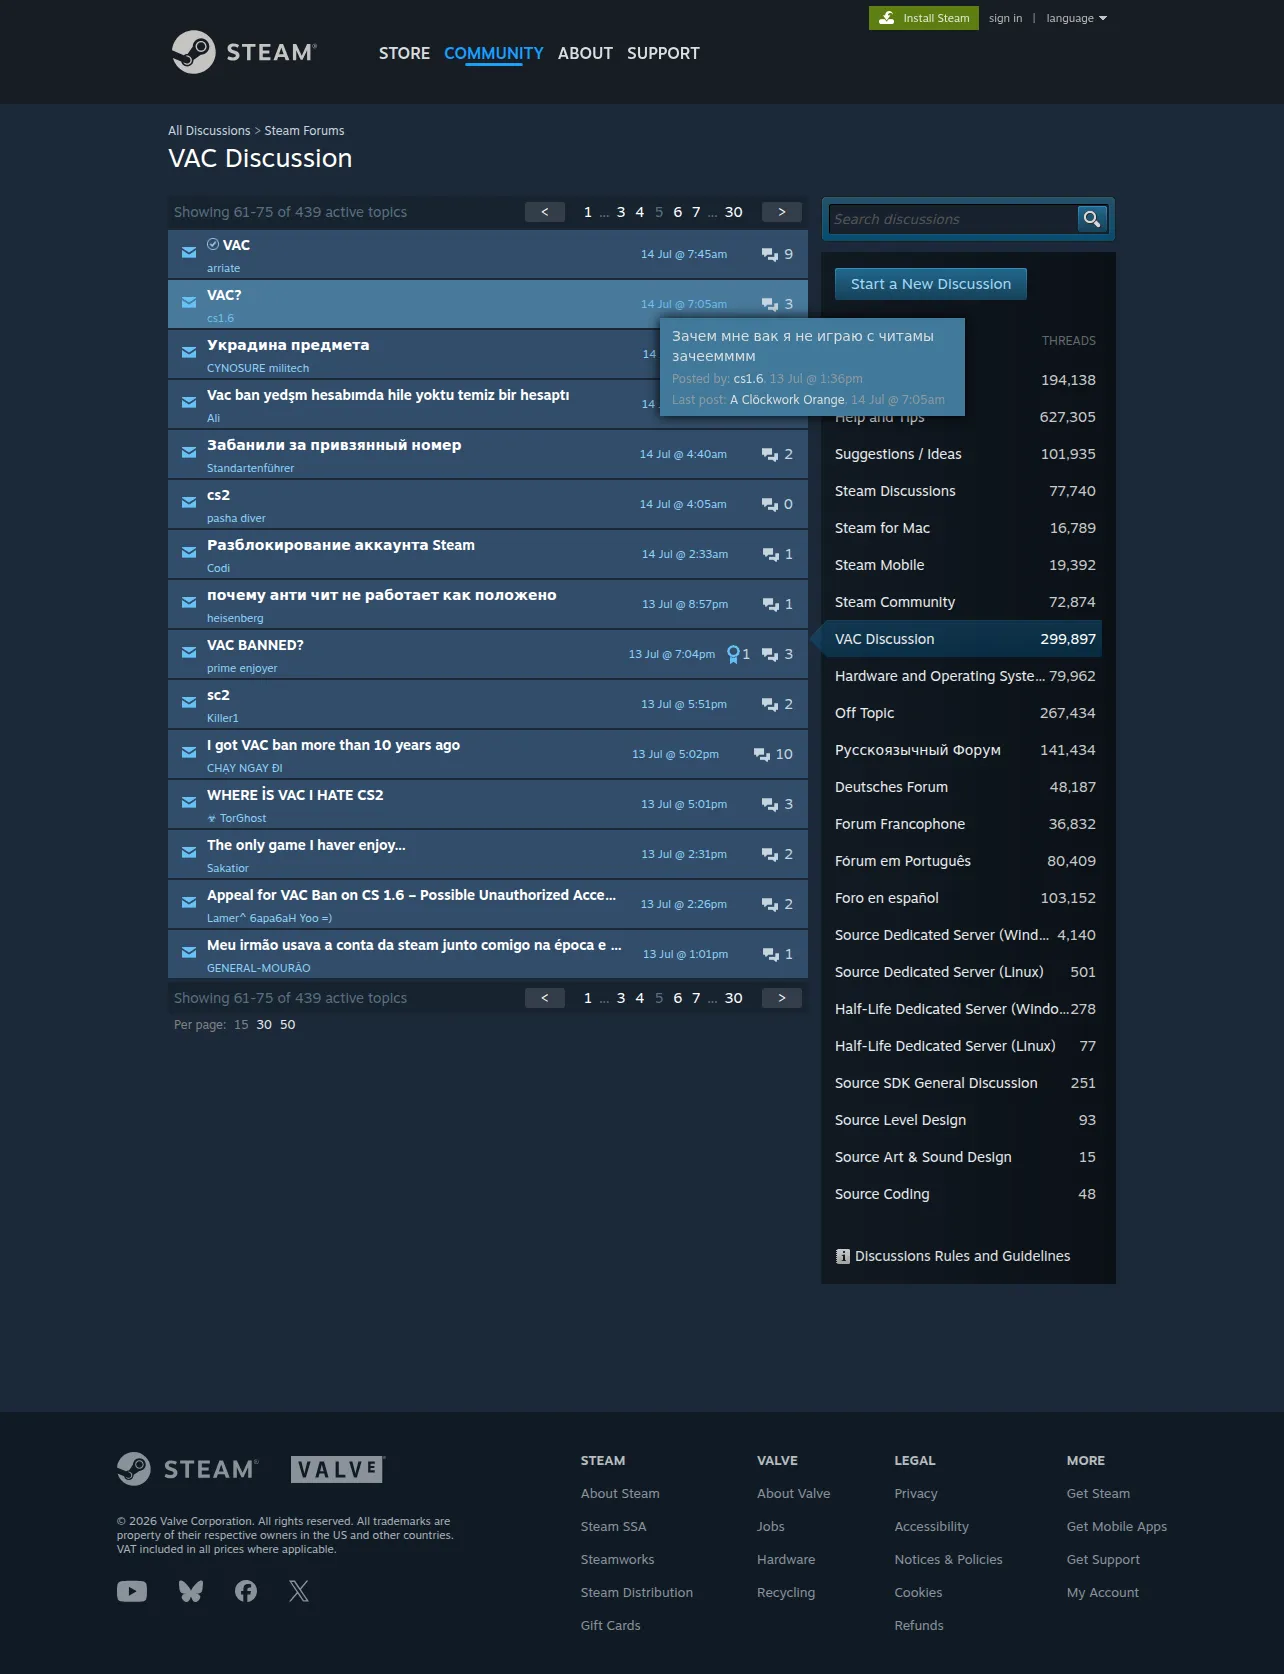The width and height of the screenshot is (1284, 1674).
Task: Click envelope icon beside 'Разблокирование аккаунта Steam'
Action: [189, 552]
